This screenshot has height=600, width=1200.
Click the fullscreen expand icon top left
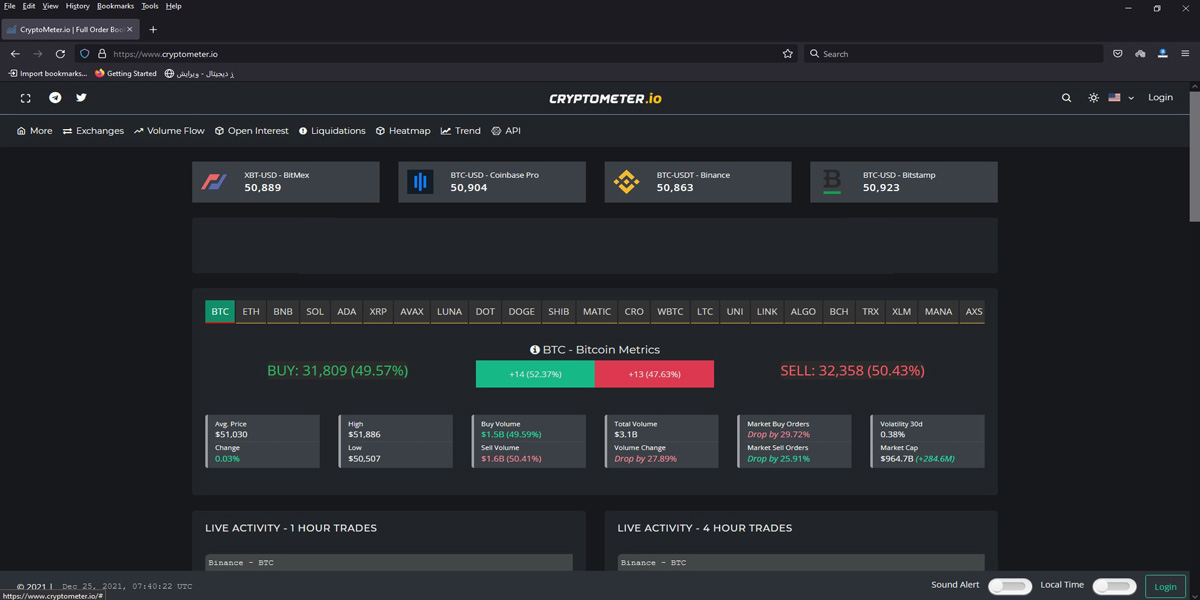click(25, 97)
